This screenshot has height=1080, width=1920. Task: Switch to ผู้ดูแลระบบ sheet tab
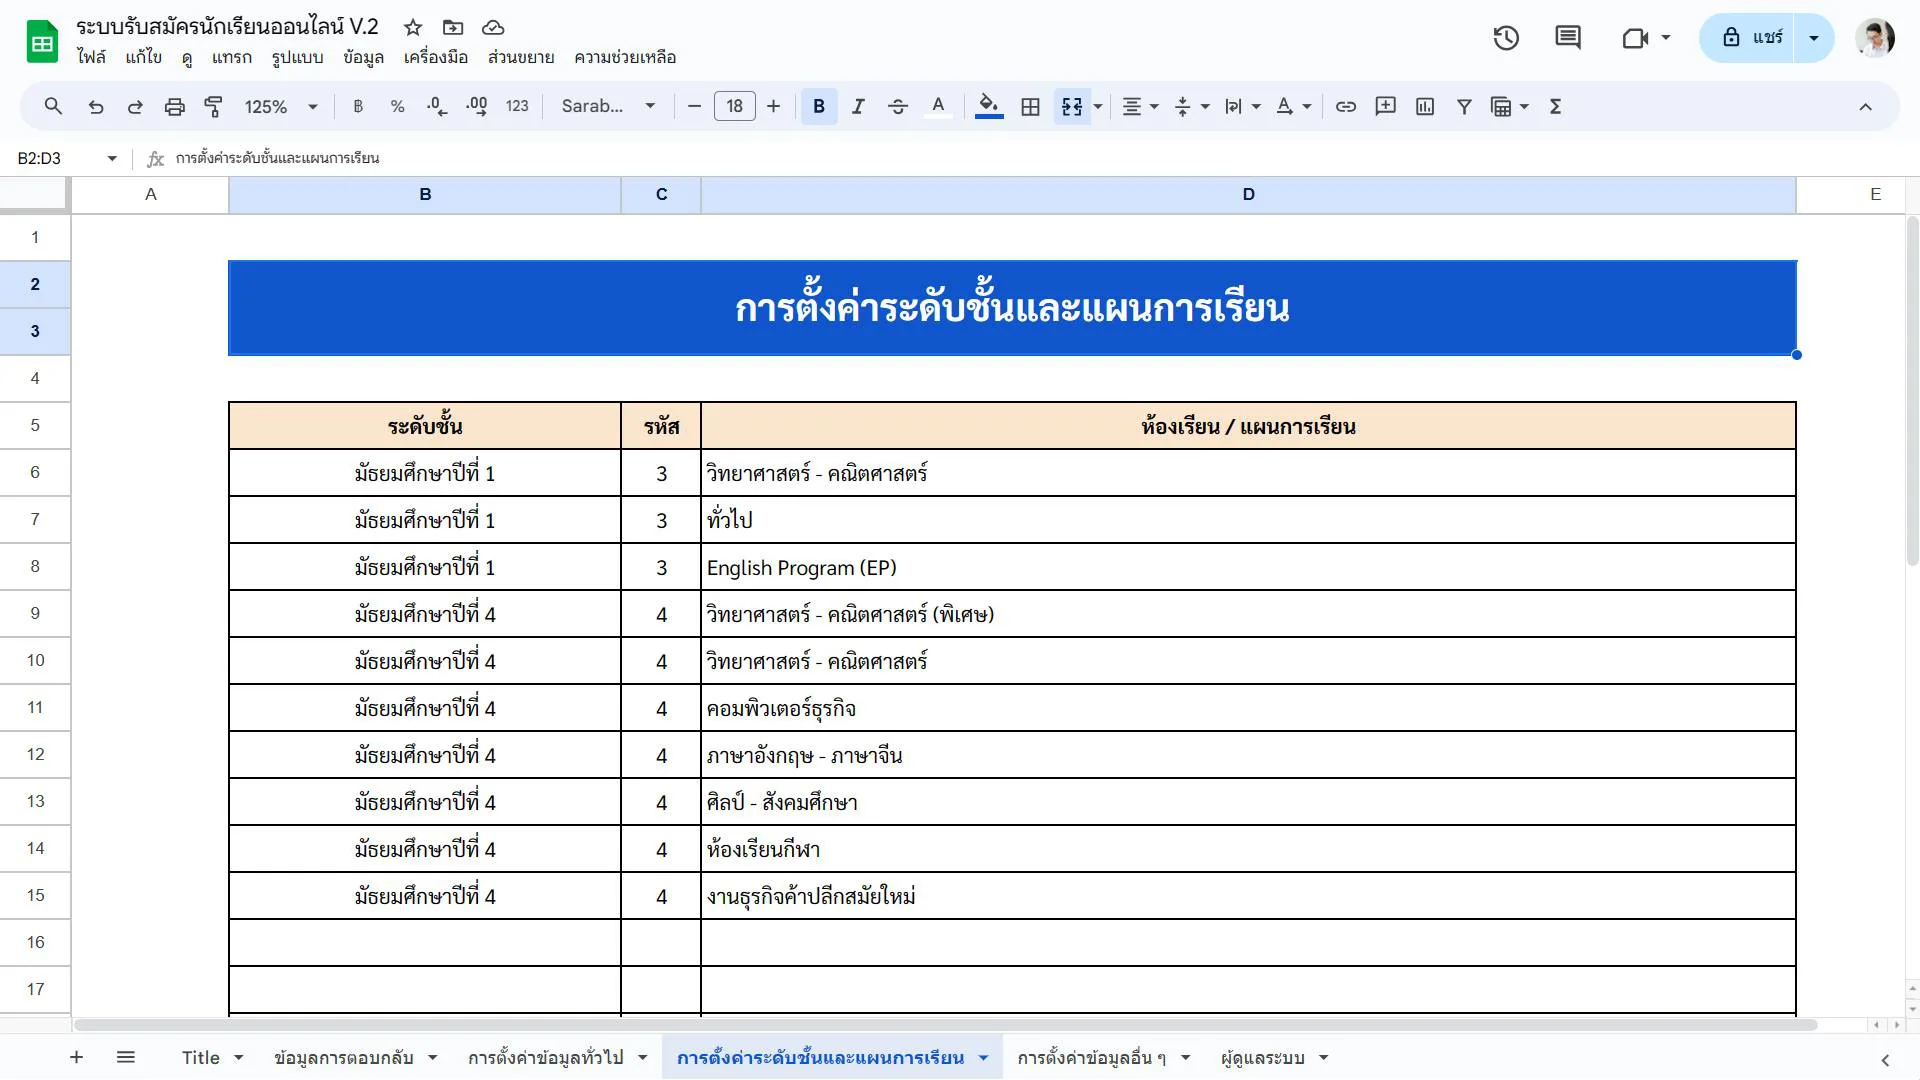1263,1058
